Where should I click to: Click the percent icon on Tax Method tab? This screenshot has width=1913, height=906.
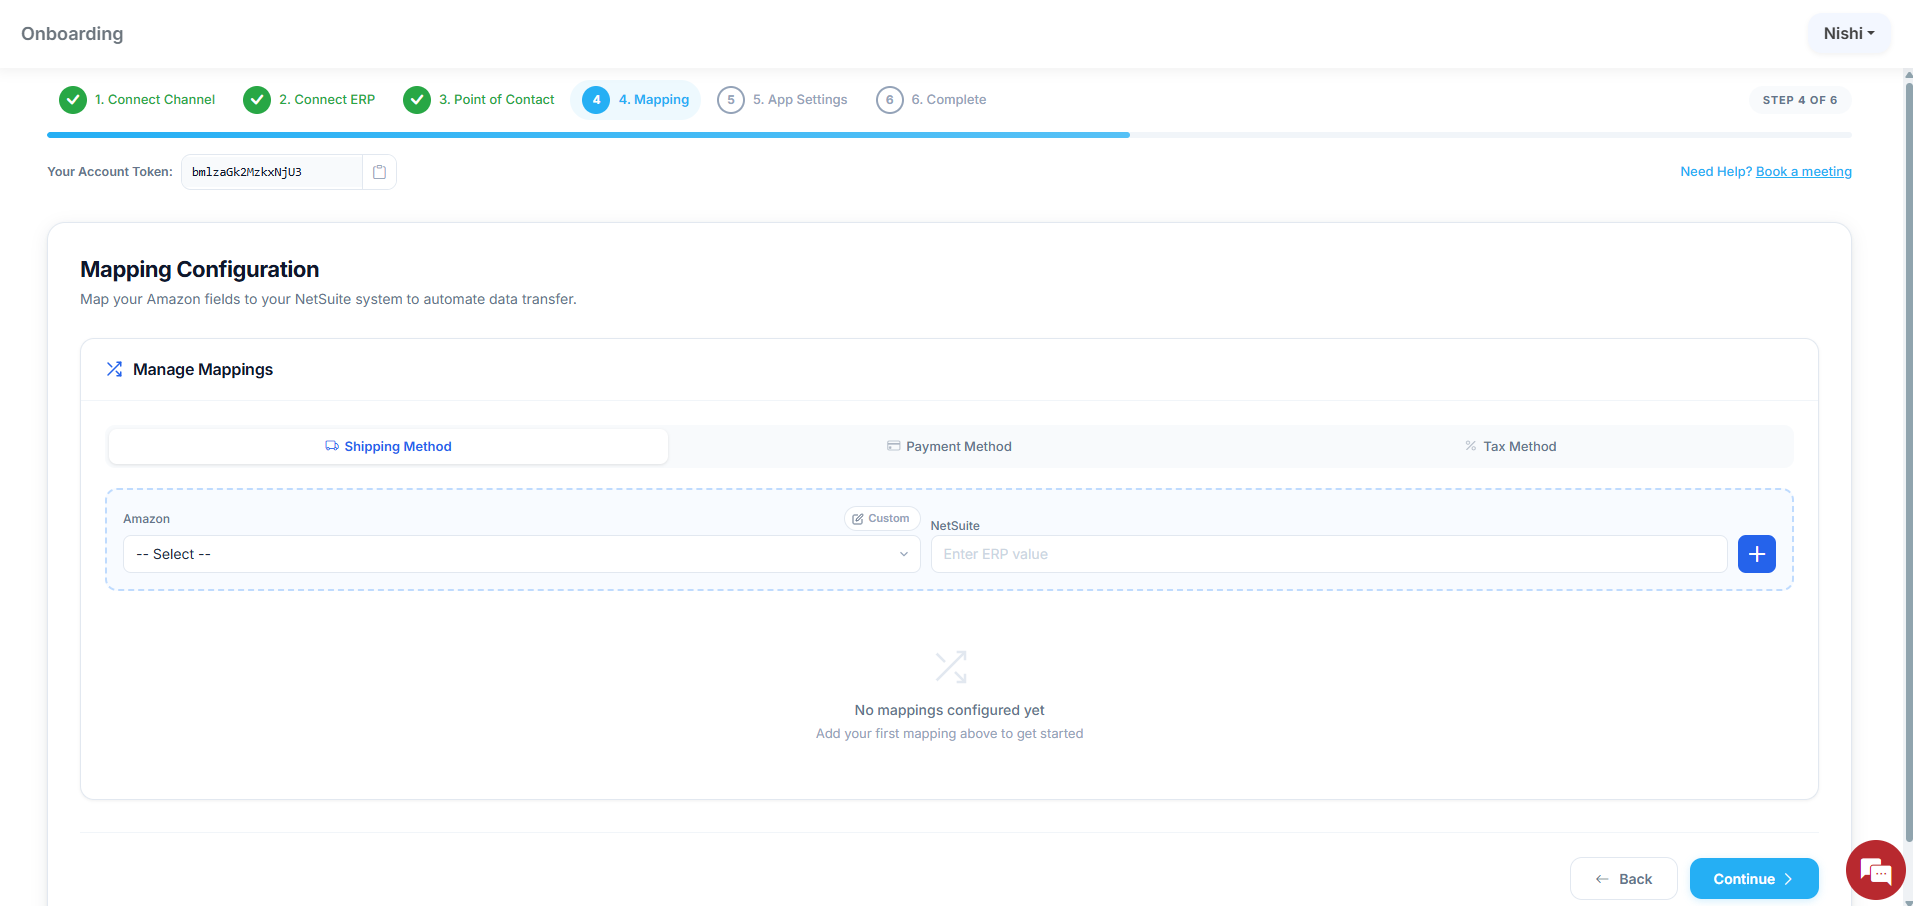1469,446
